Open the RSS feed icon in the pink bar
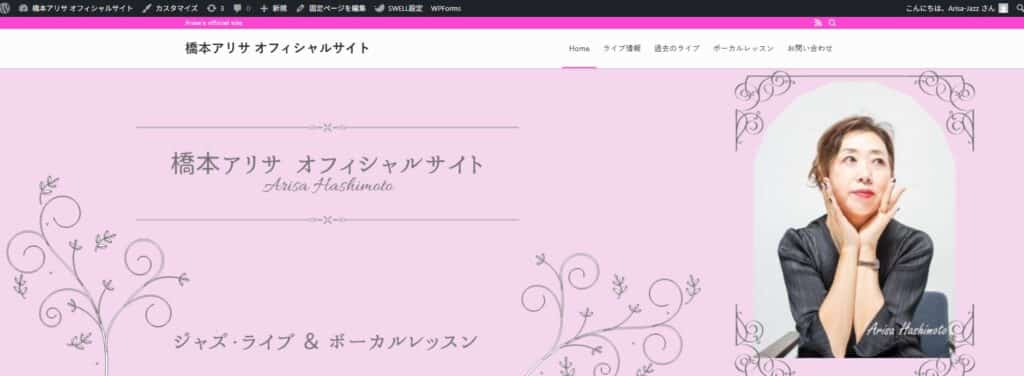 (x=818, y=23)
